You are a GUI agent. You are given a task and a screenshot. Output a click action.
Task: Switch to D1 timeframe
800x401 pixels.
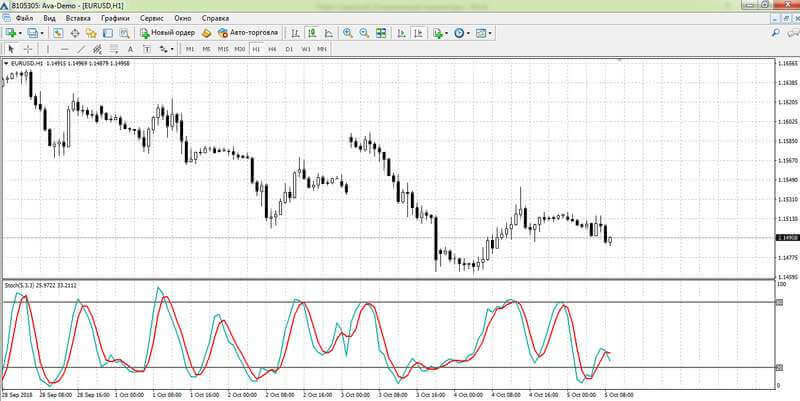point(289,49)
